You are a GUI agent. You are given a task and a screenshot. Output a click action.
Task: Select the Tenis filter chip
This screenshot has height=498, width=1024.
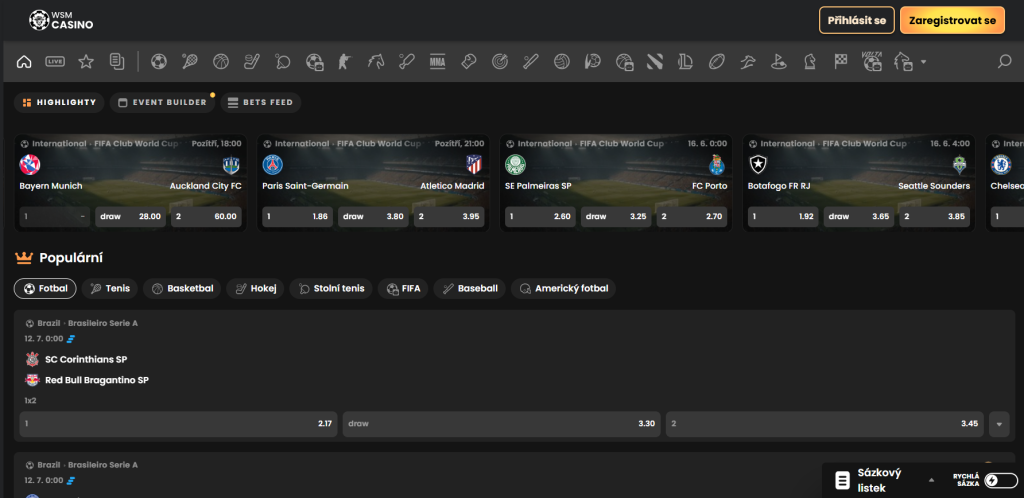(x=110, y=288)
